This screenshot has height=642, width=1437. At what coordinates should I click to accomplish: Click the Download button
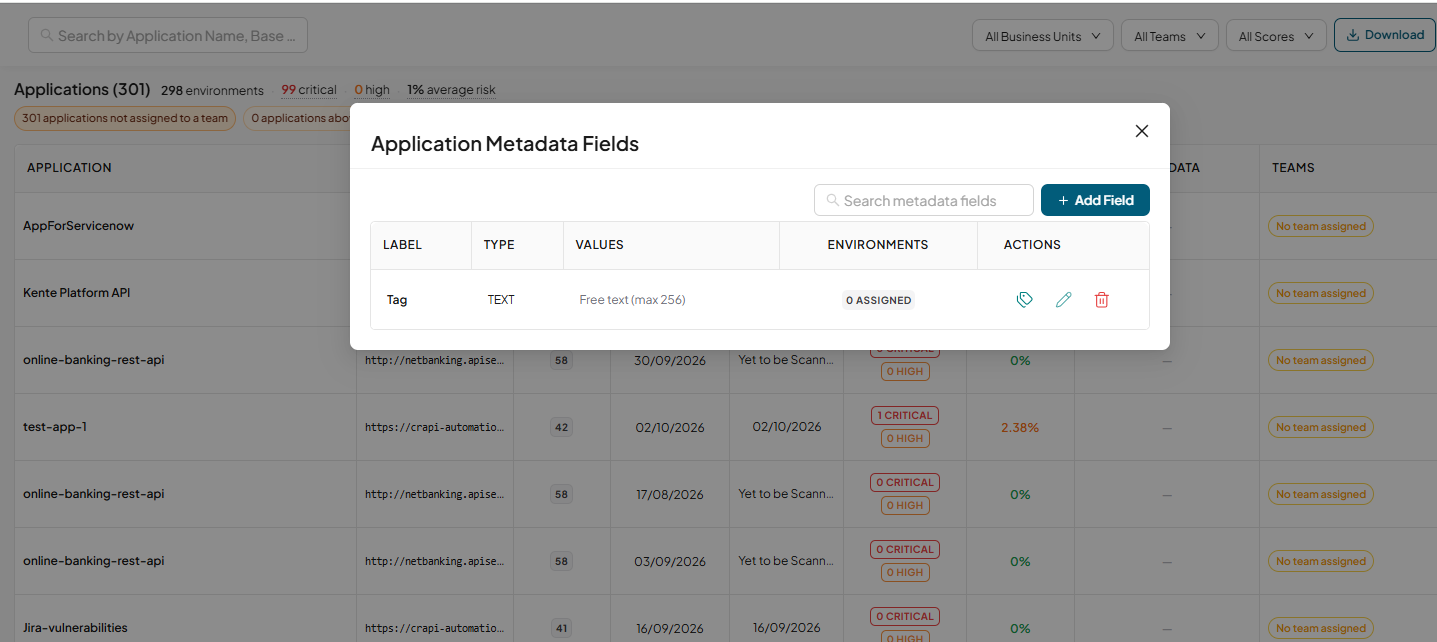pyautogui.click(x=1385, y=35)
